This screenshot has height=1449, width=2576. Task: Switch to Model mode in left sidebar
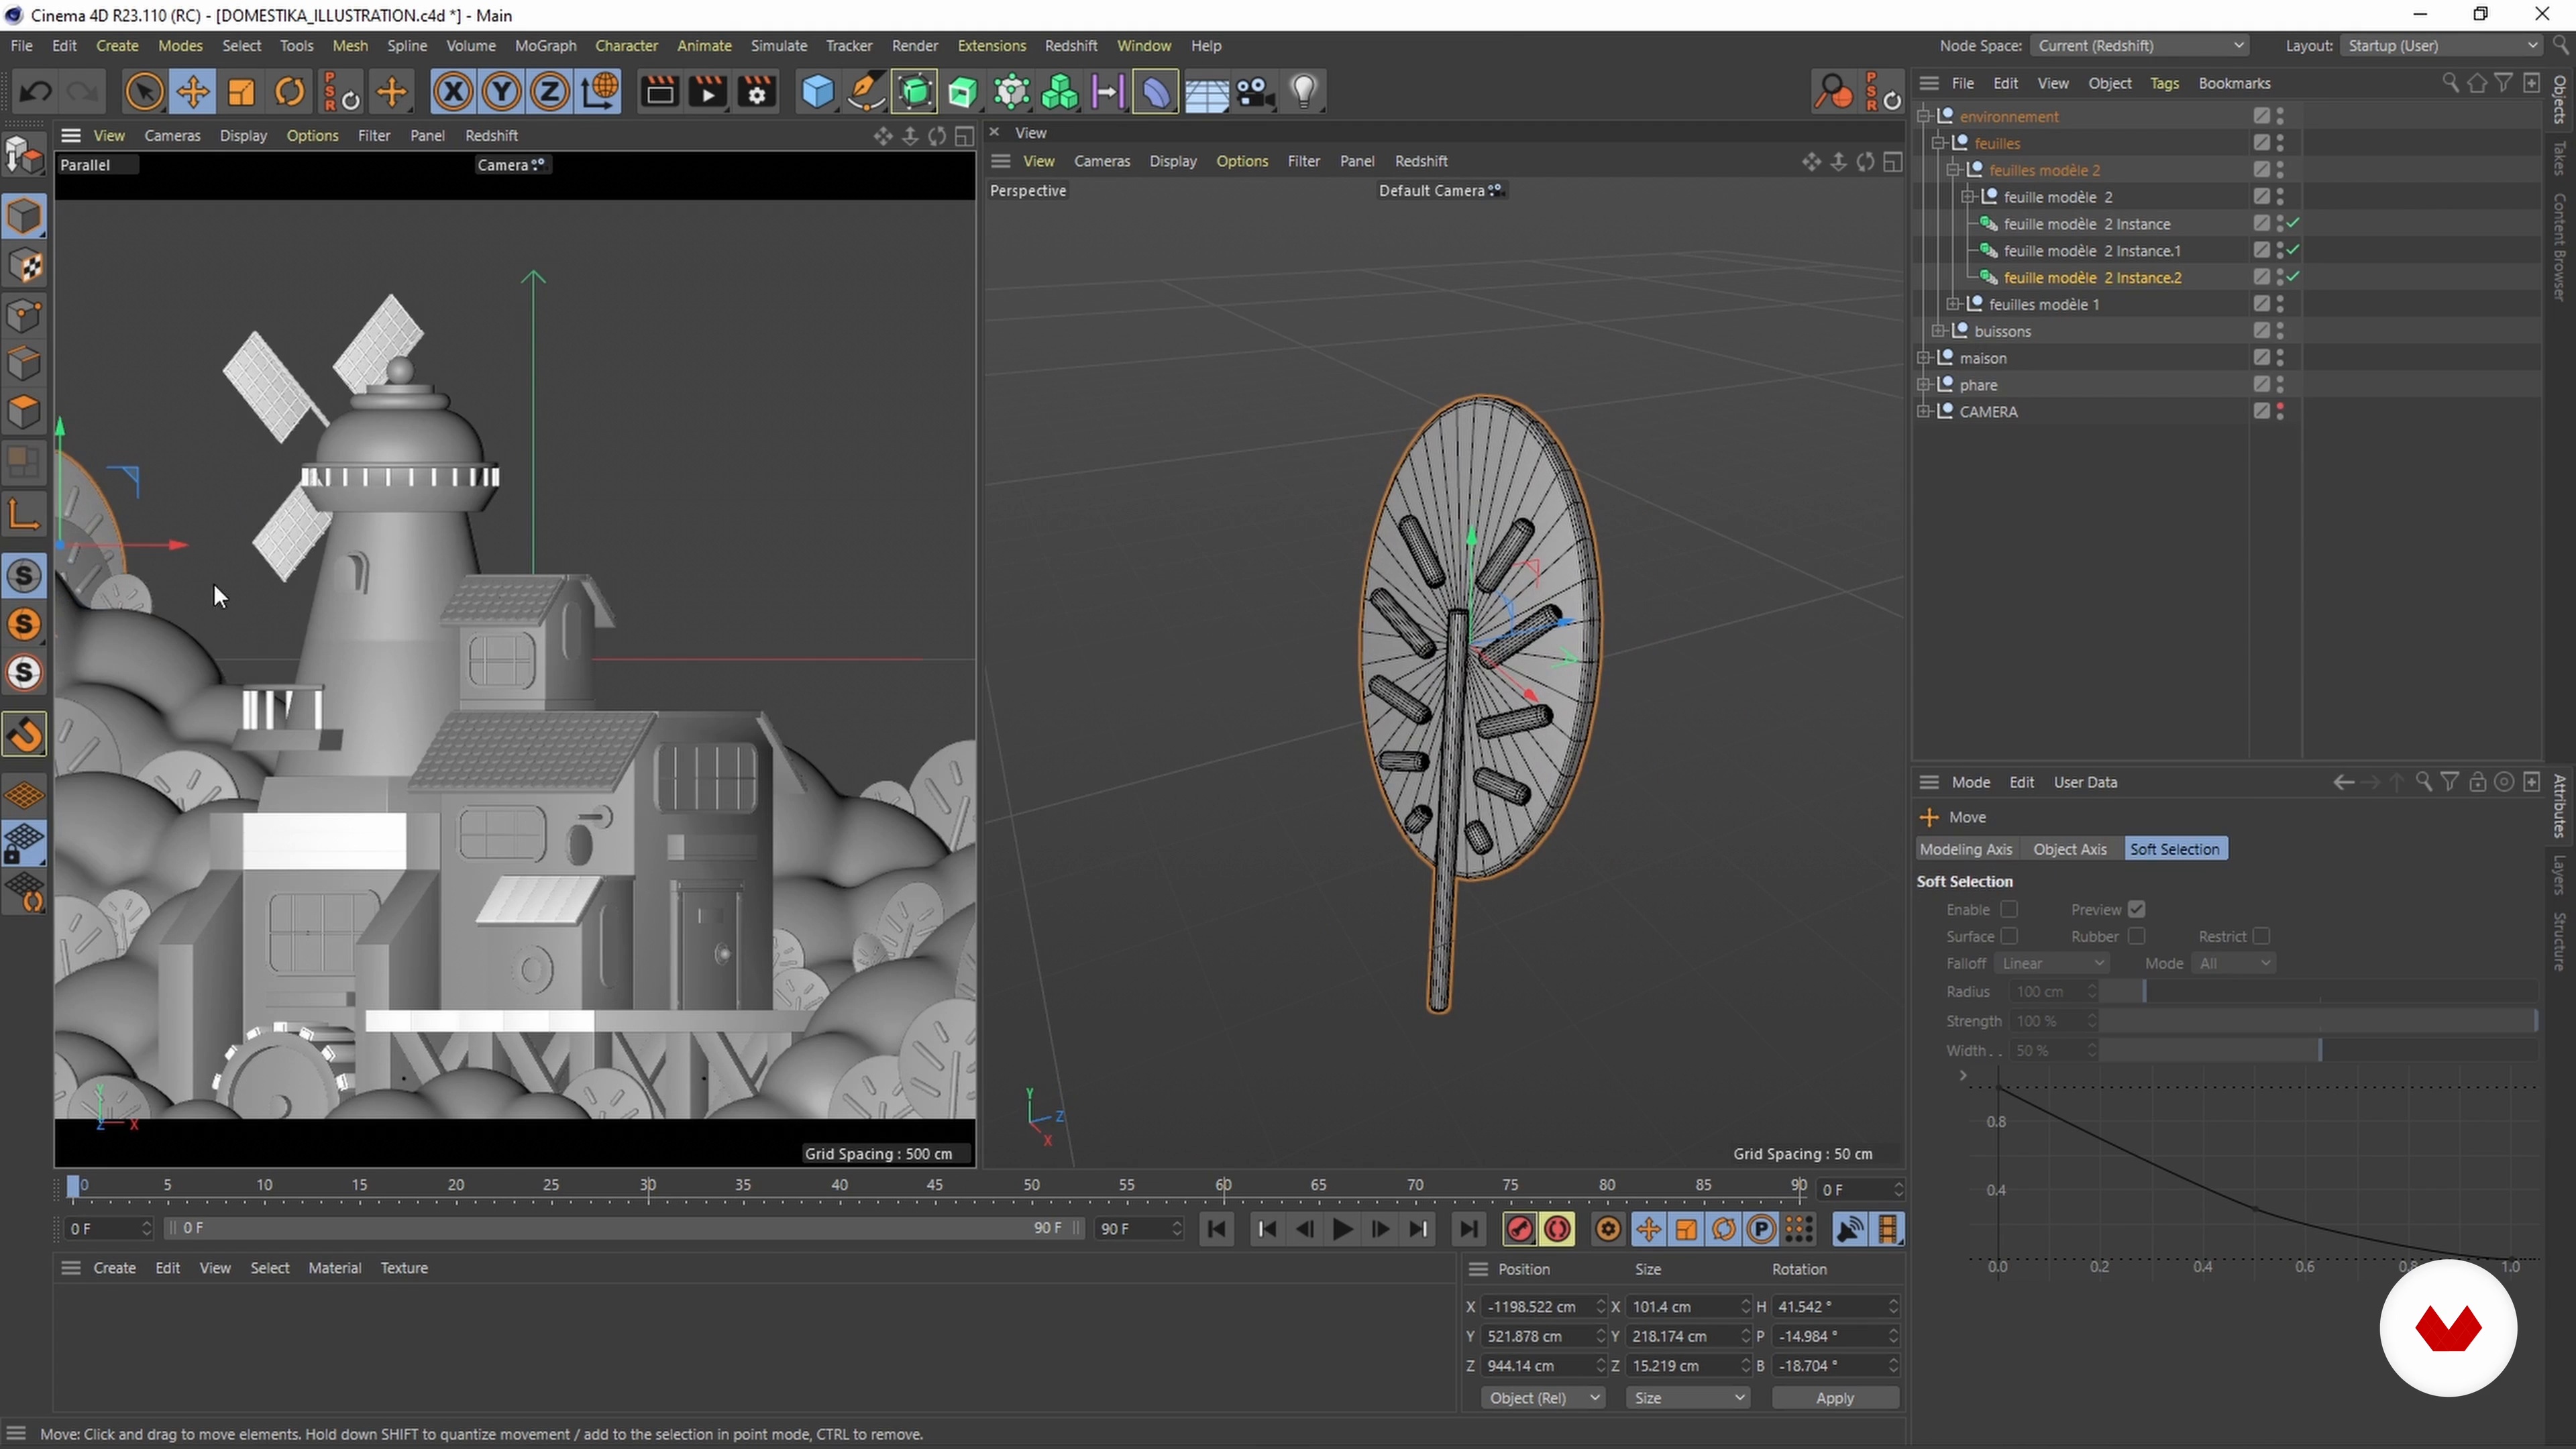(x=25, y=216)
